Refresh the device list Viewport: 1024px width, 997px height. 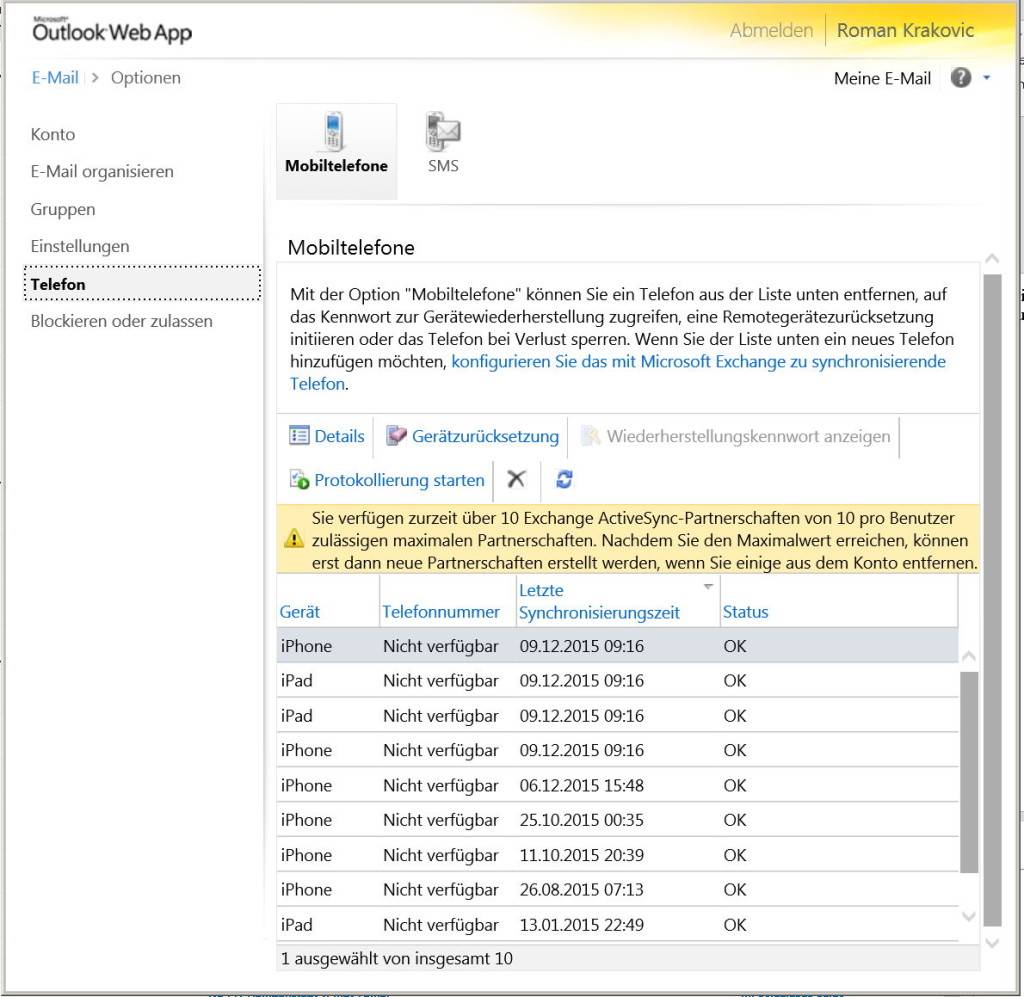coord(564,479)
